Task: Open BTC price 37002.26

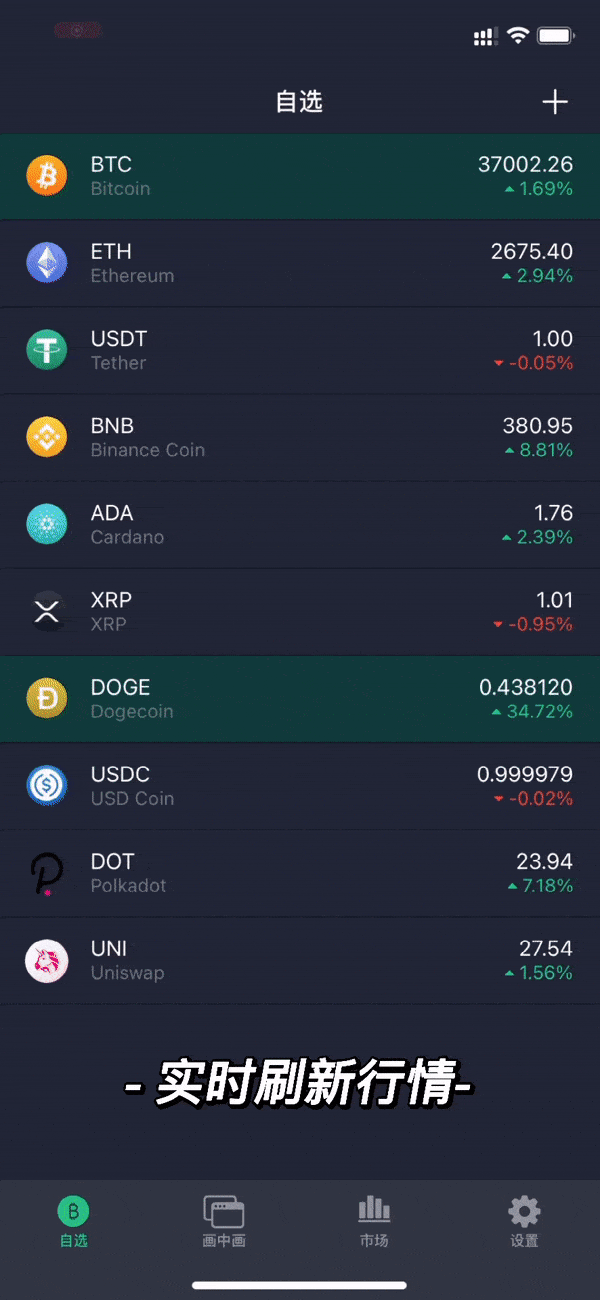Action: [525, 164]
